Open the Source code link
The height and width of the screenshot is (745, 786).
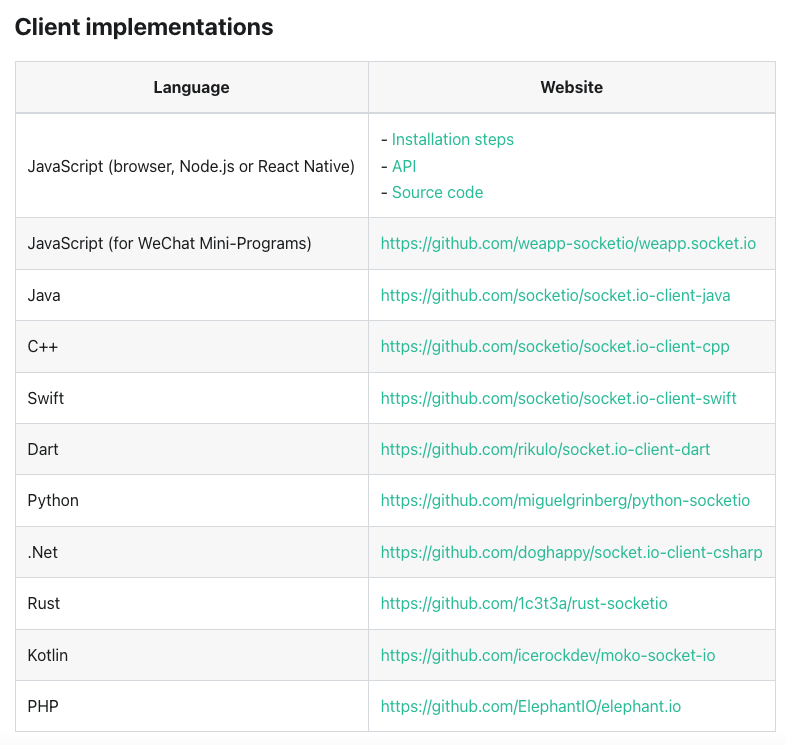coord(437,193)
